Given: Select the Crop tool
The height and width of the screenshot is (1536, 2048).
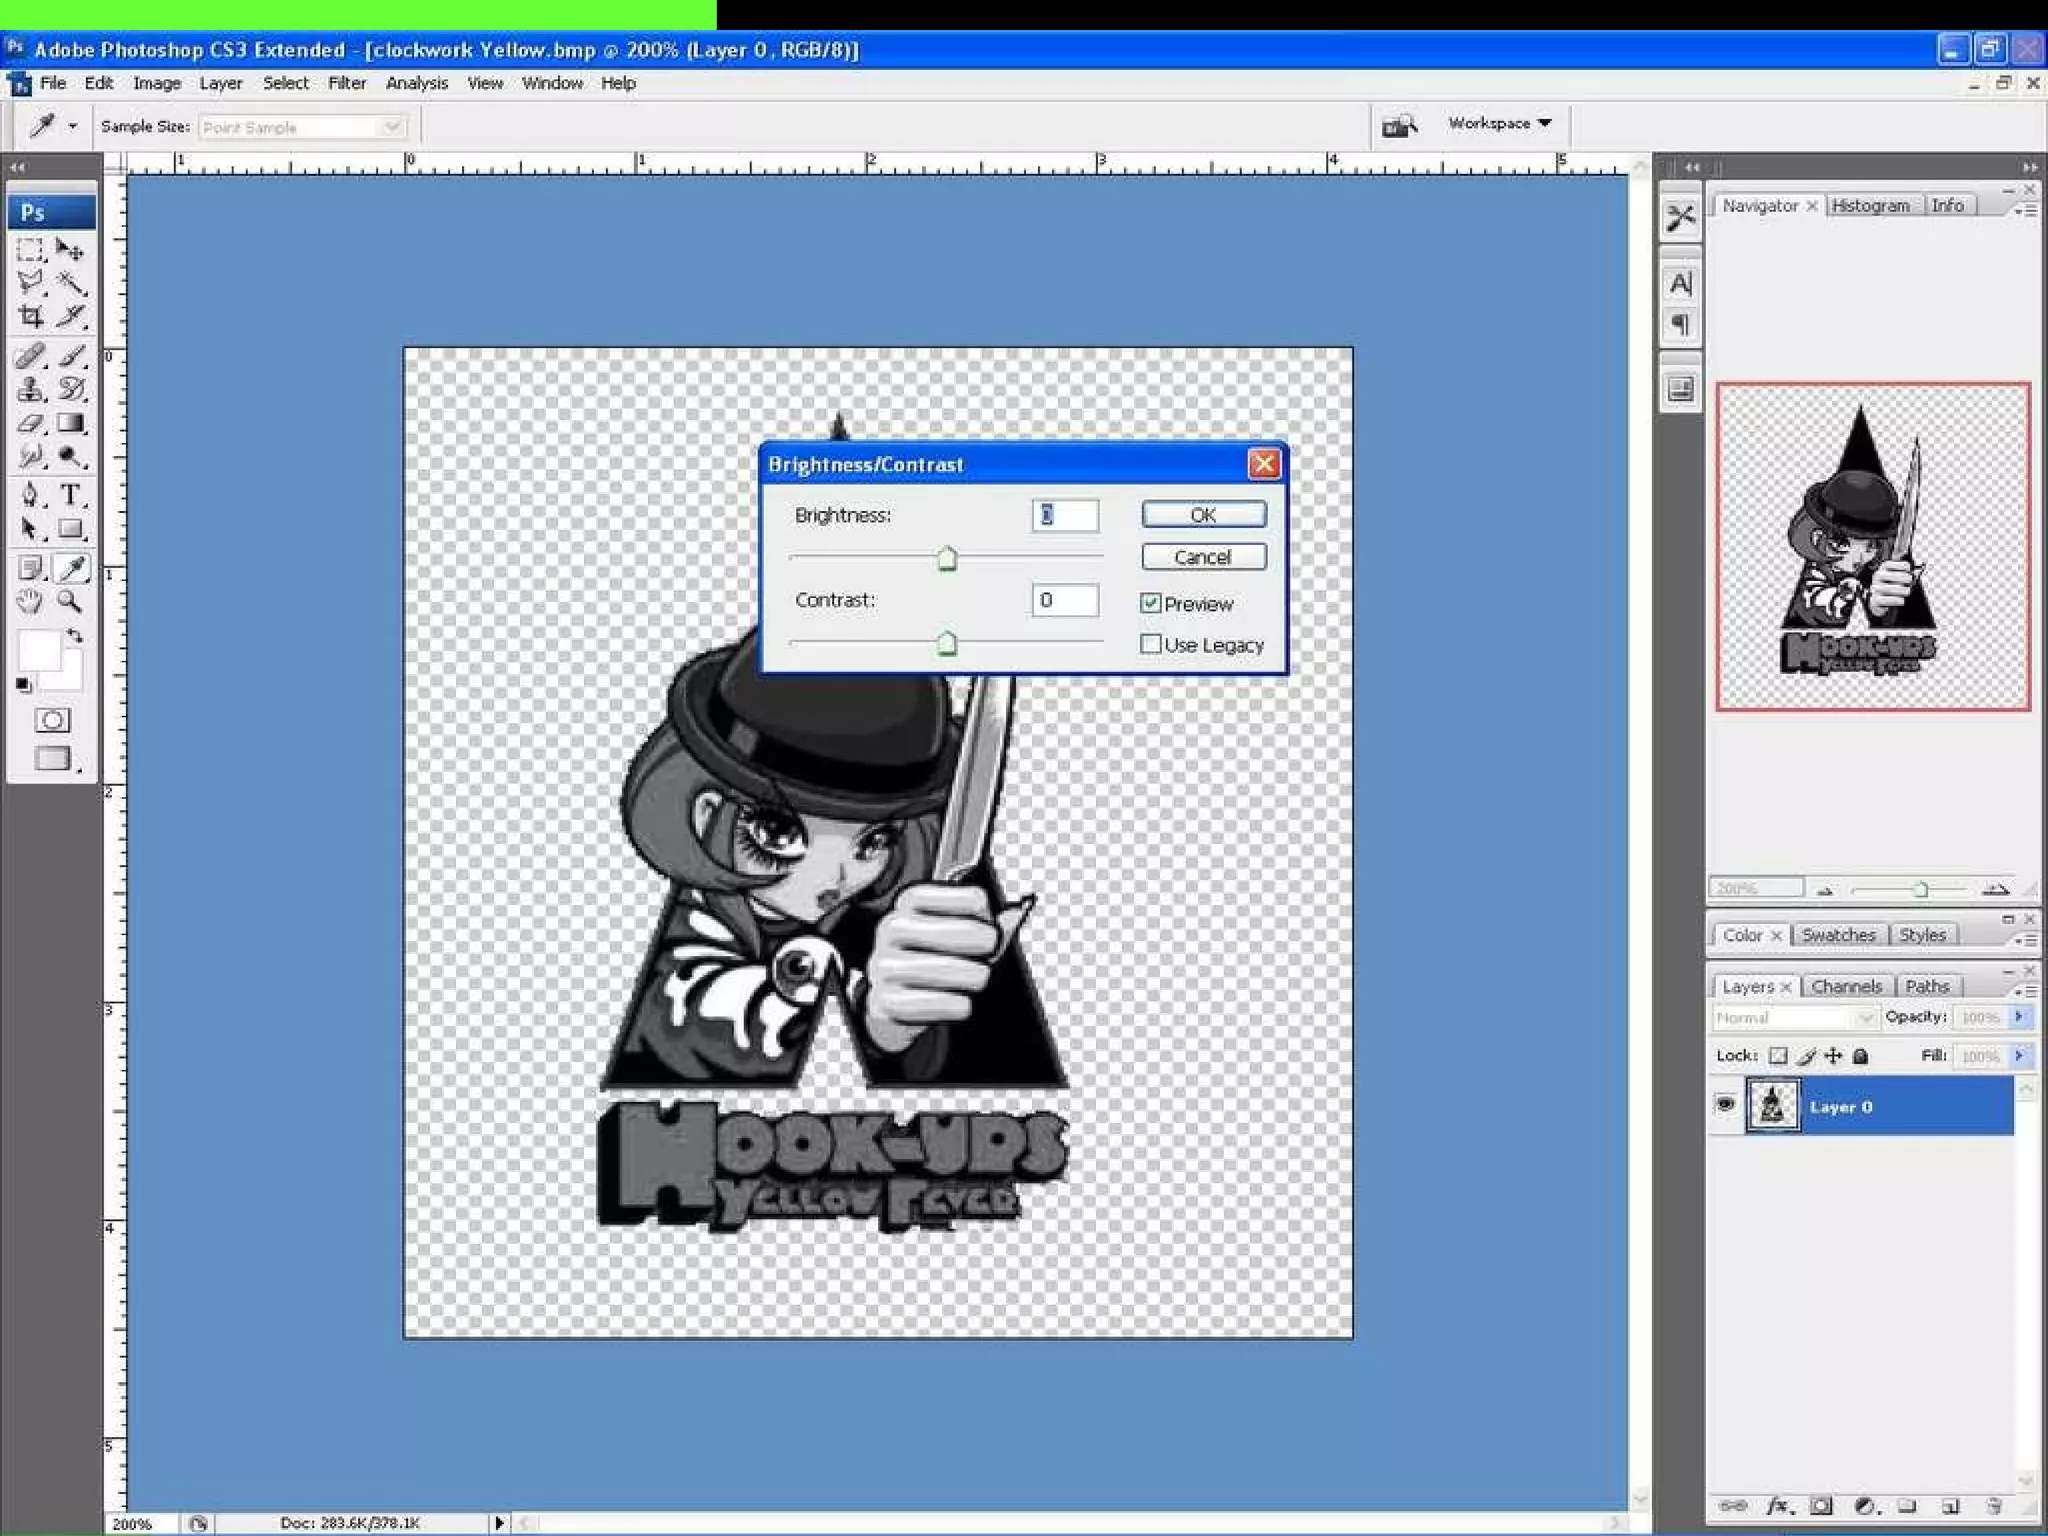Looking at the screenshot, I should tap(30, 317).
